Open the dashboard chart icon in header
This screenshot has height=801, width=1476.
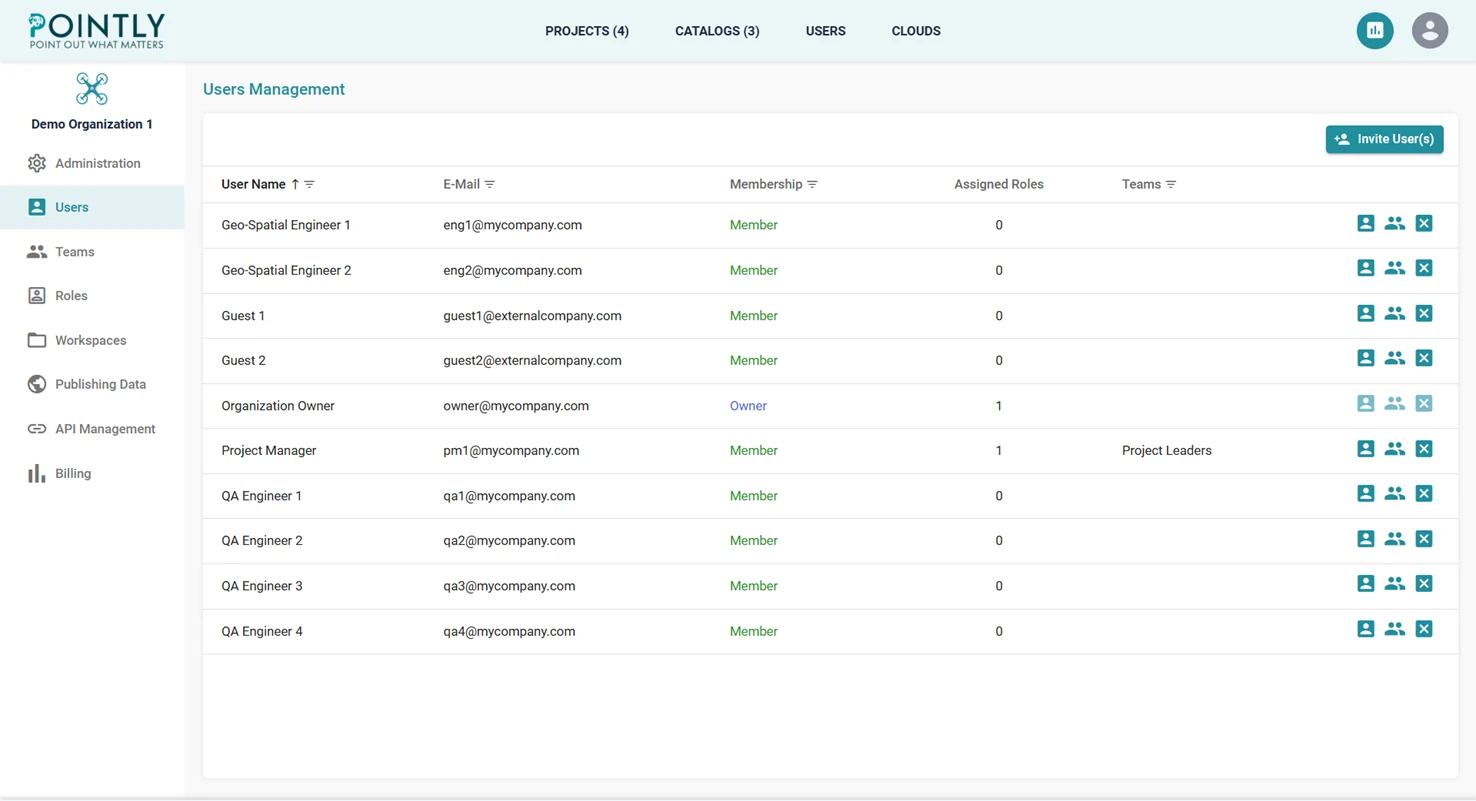click(x=1375, y=31)
